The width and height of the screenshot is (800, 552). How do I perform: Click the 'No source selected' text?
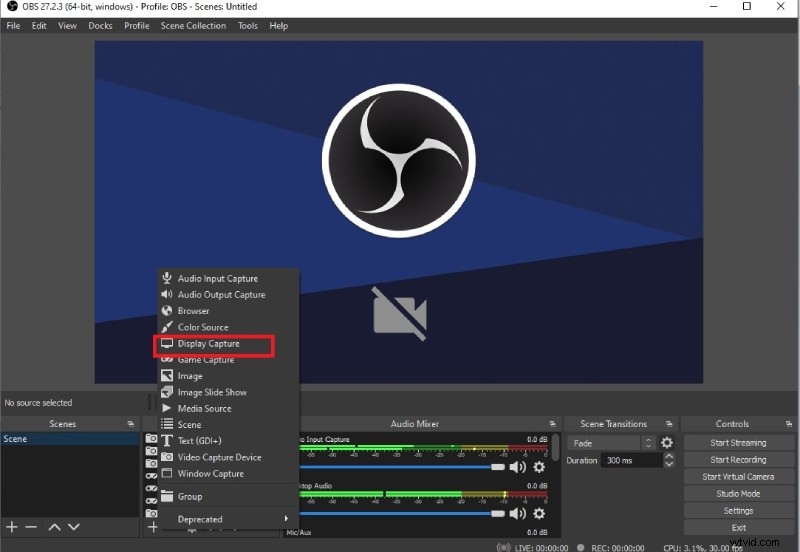click(x=38, y=403)
